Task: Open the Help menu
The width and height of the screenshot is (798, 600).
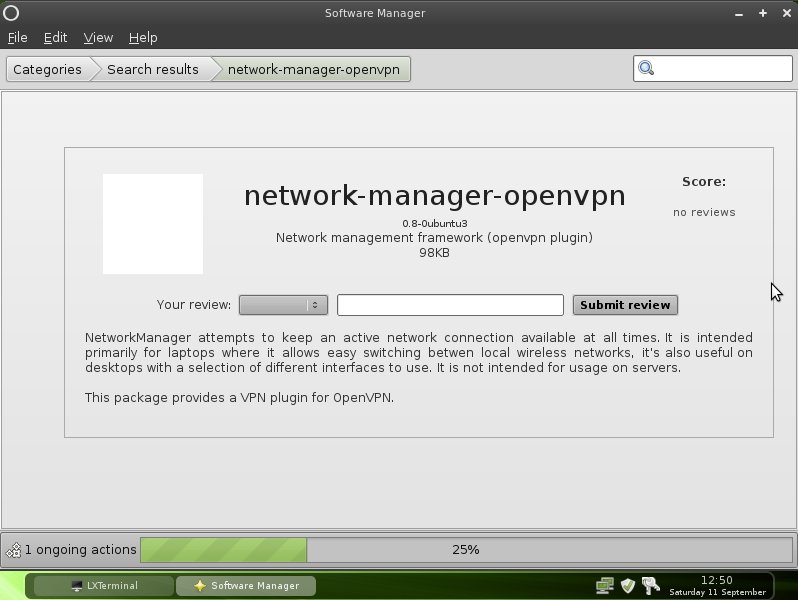Action: click(143, 38)
